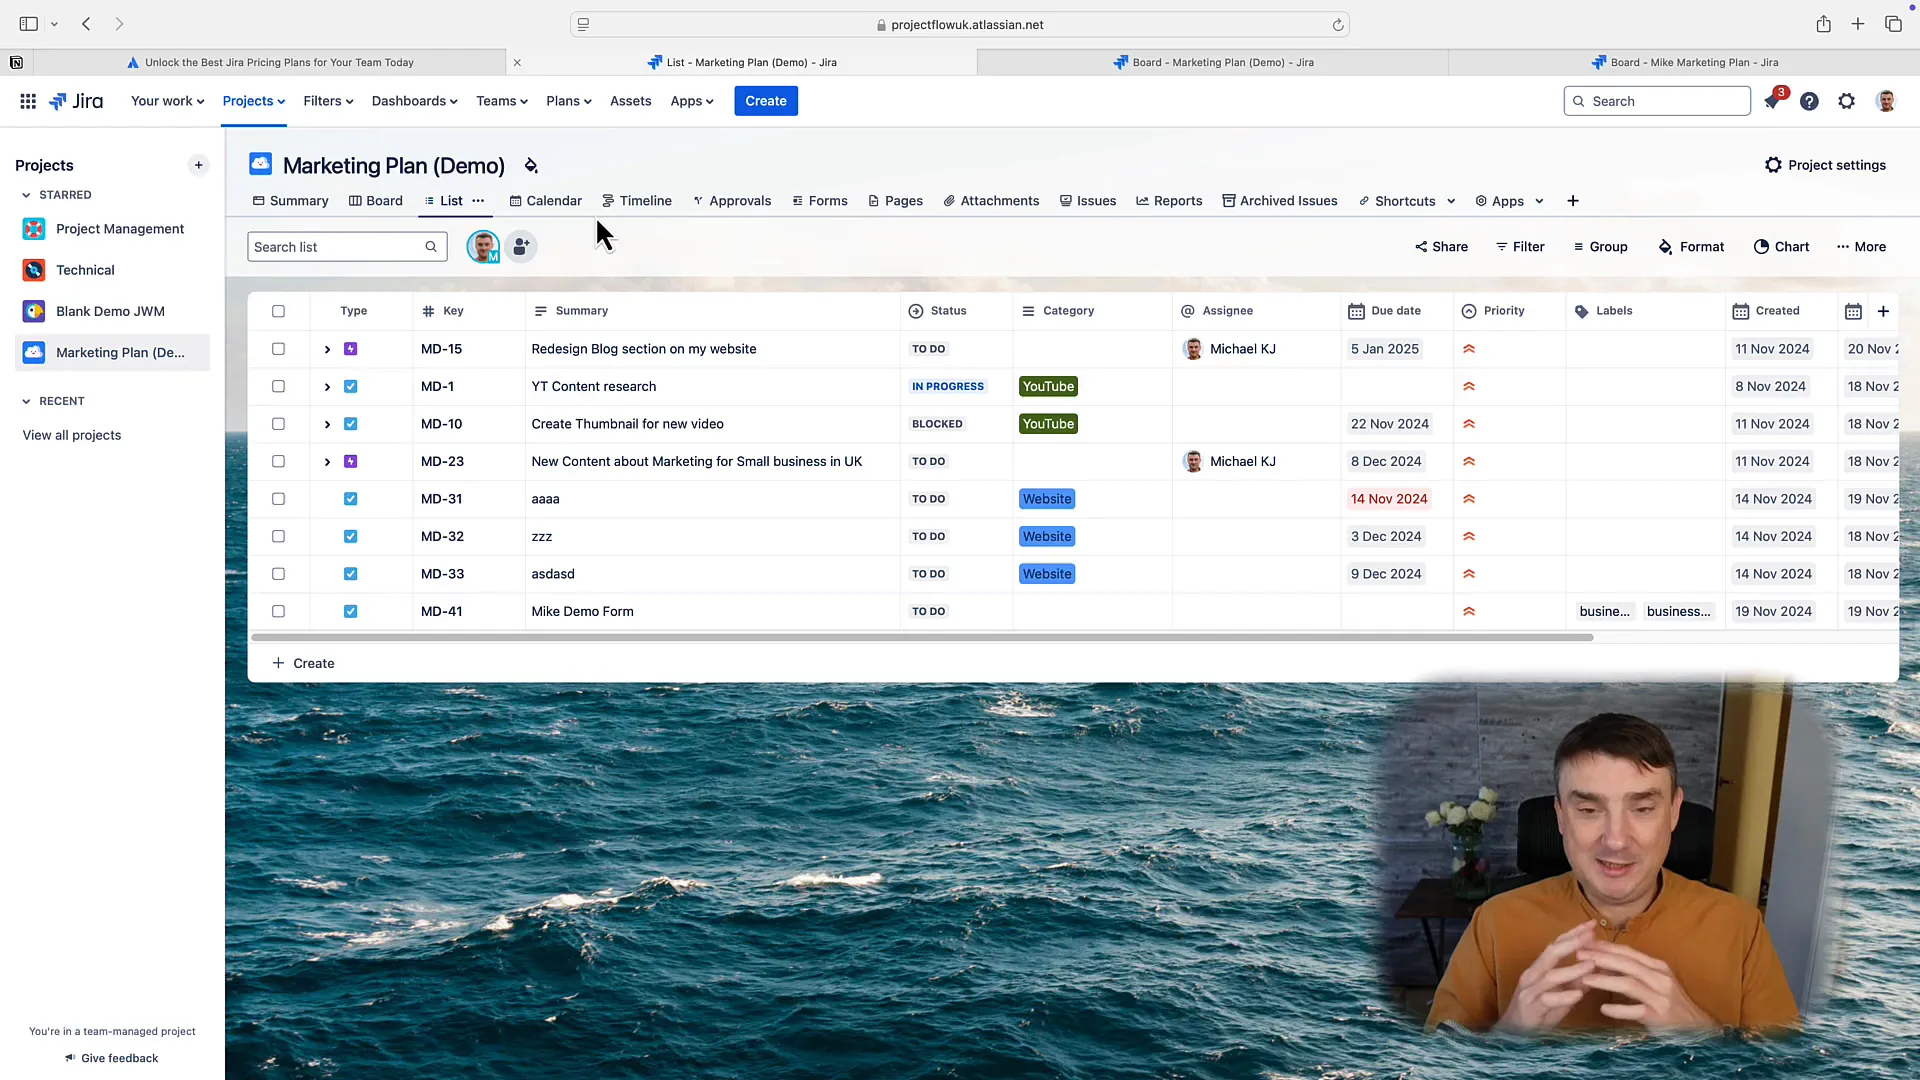Open the notifications bell
The width and height of the screenshot is (1920, 1080).
click(1772, 101)
